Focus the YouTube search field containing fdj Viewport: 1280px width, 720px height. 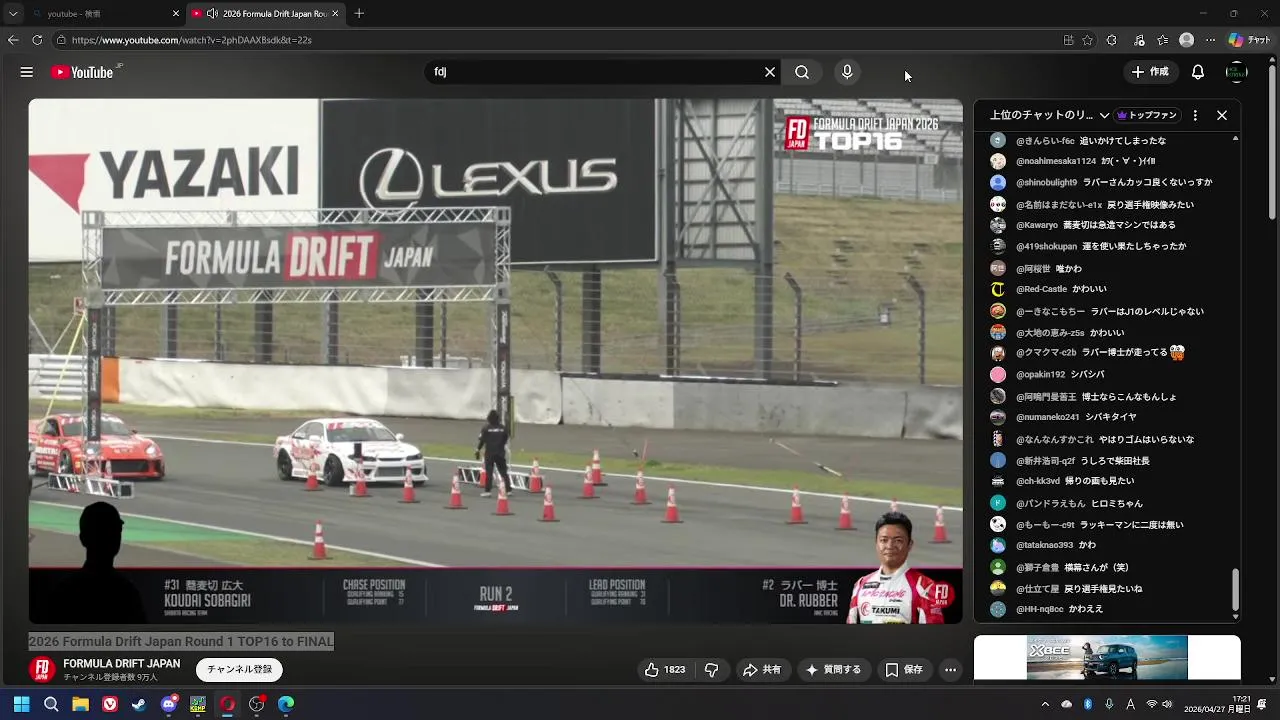click(595, 72)
